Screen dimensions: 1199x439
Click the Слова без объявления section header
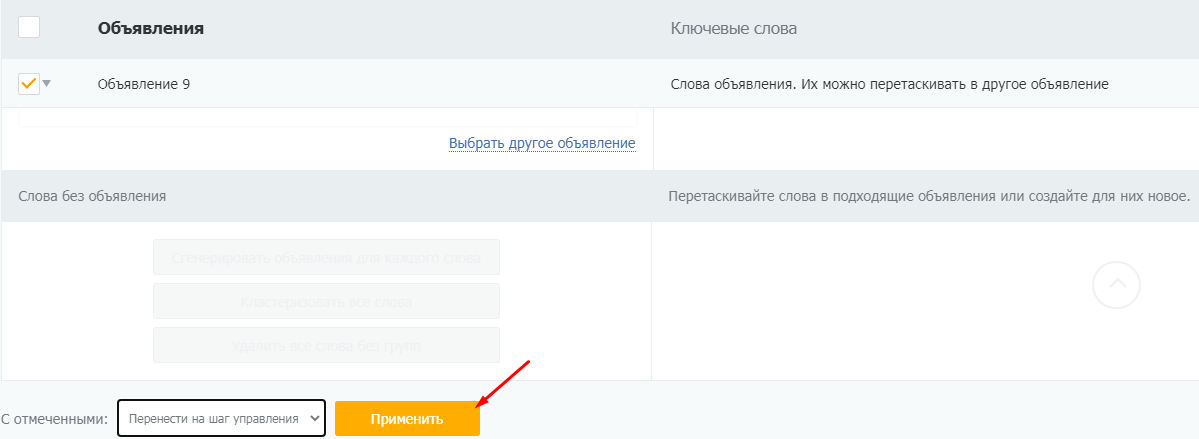[x=93, y=196]
